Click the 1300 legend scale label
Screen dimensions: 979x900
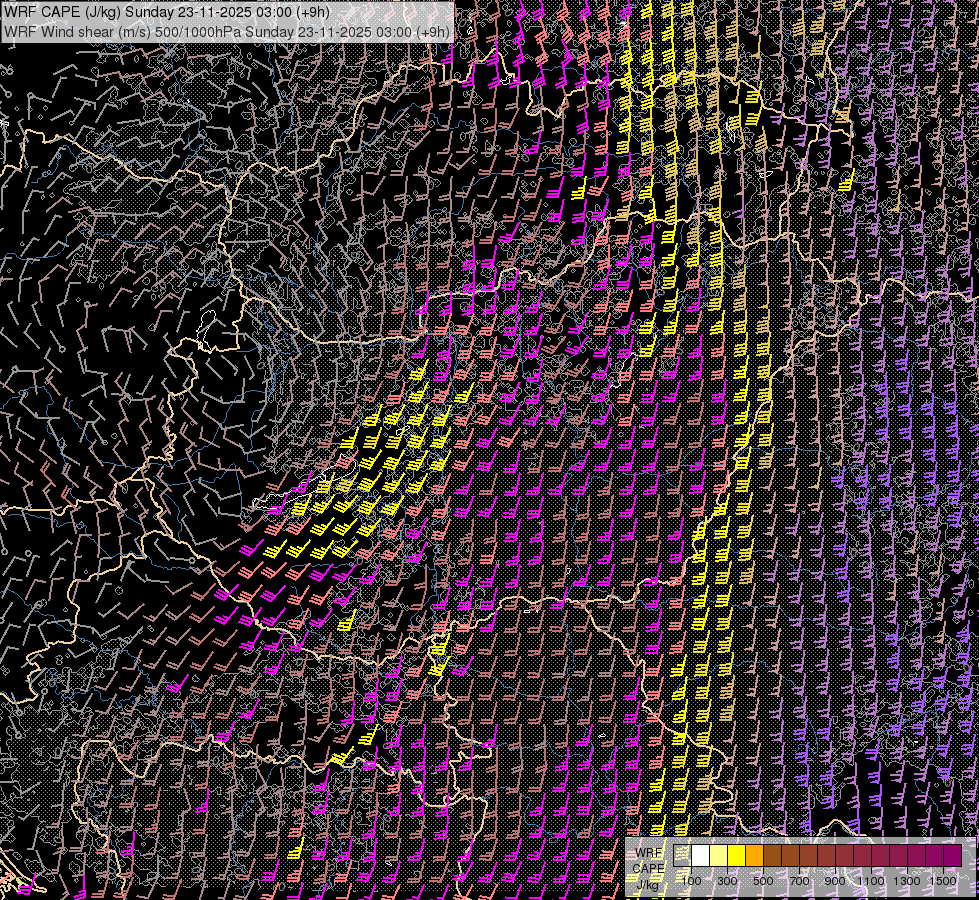pyautogui.click(x=907, y=881)
